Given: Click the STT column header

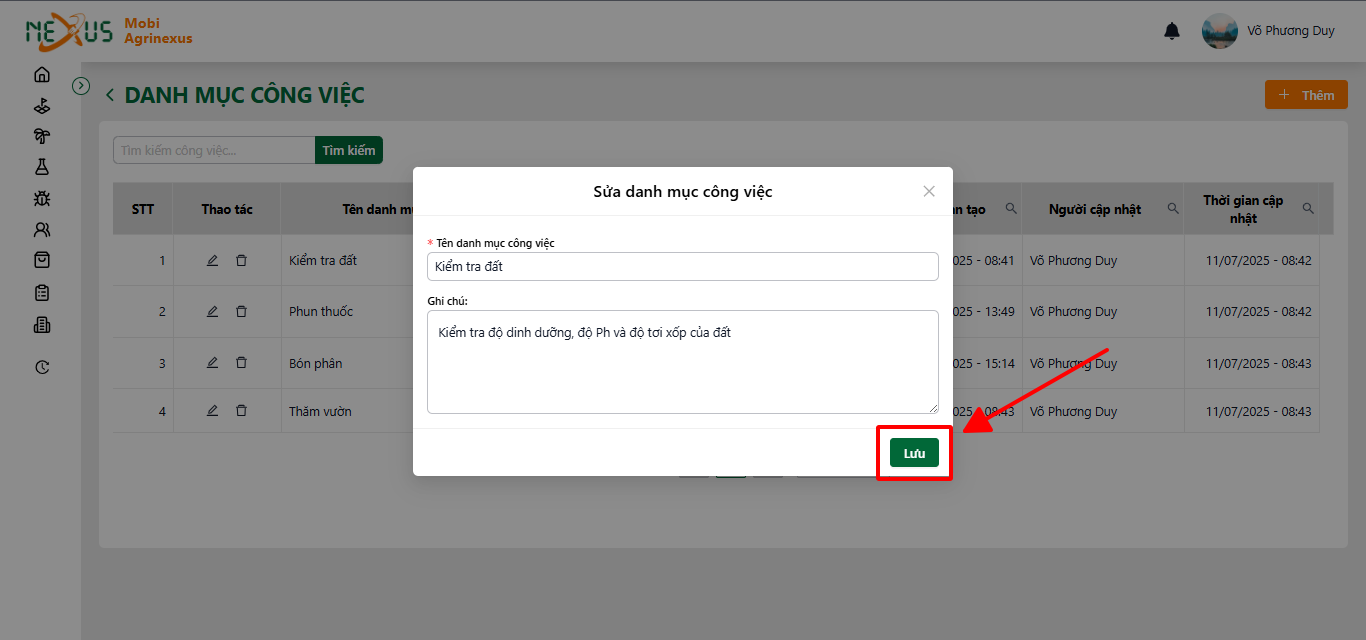Looking at the screenshot, I should [143, 209].
